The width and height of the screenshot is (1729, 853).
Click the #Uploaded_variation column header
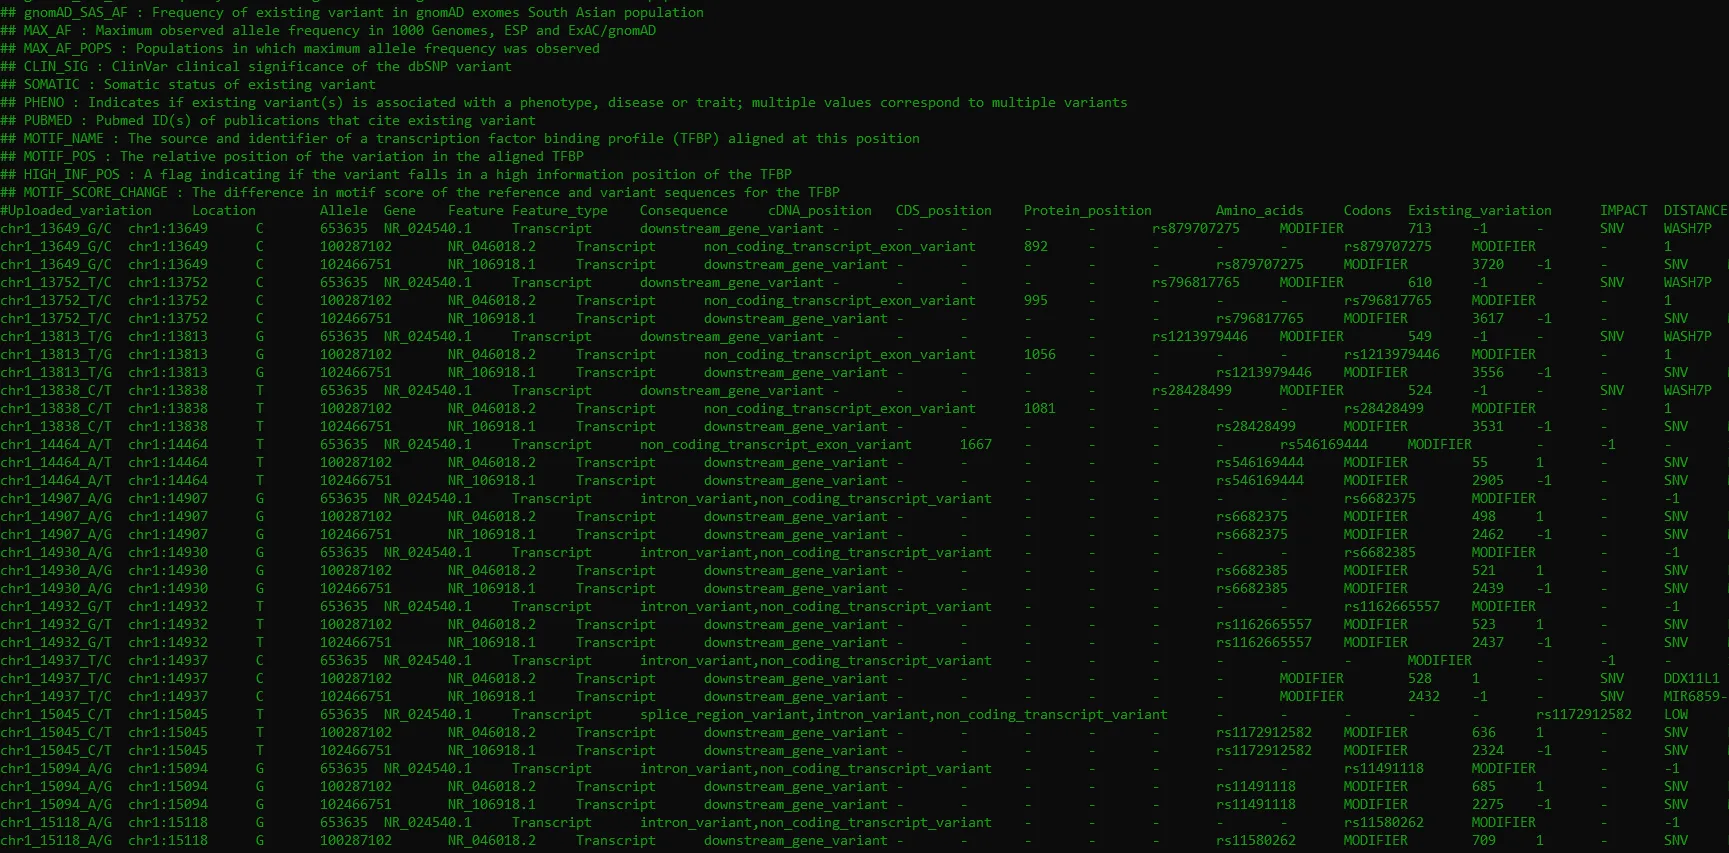pyautogui.click(x=76, y=211)
